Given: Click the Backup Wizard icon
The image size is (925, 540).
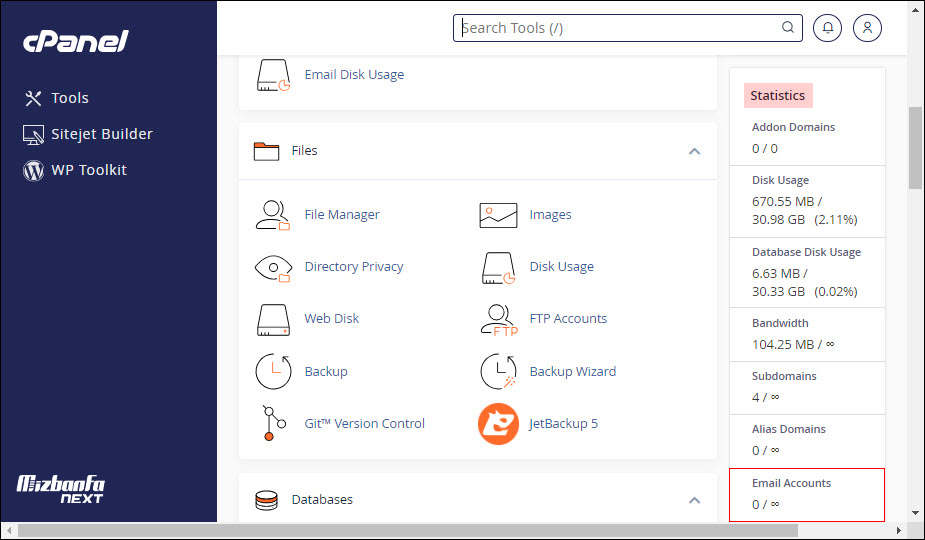Looking at the screenshot, I should pos(498,372).
